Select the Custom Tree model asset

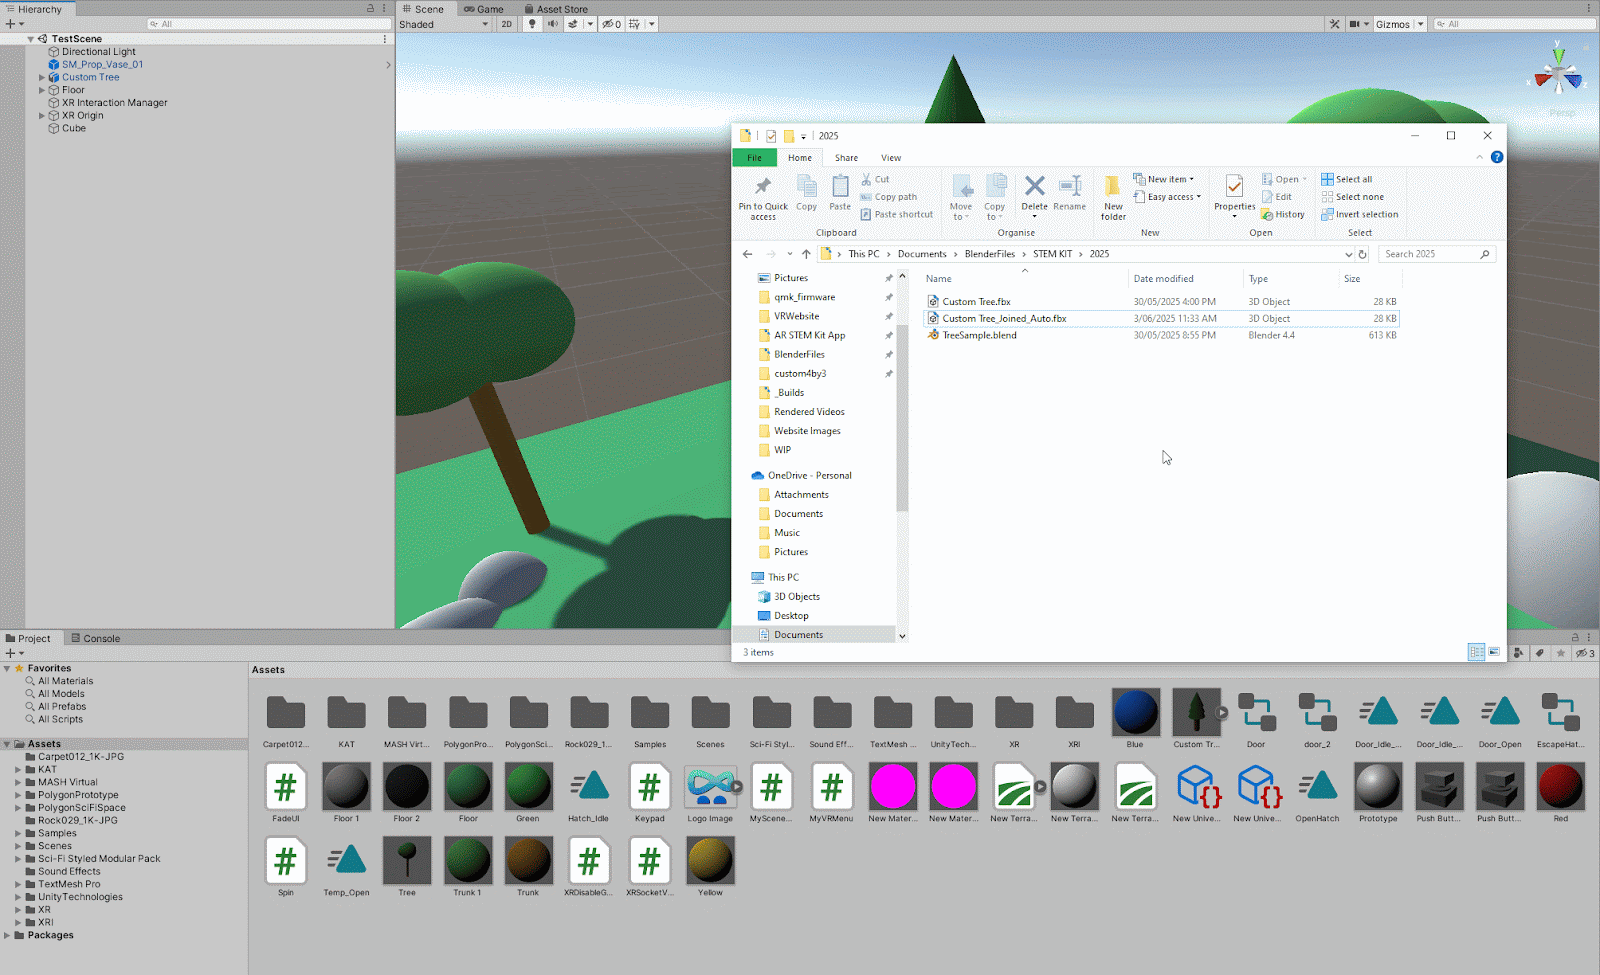pos(1196,719)
